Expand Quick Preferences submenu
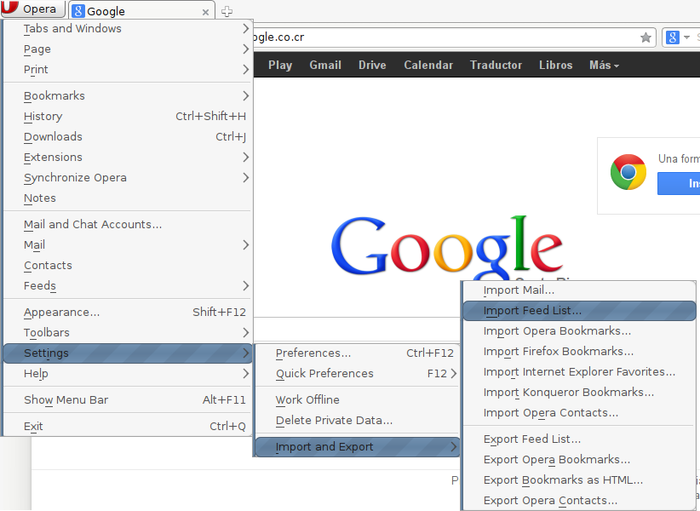700x511 pixels. 358,374
